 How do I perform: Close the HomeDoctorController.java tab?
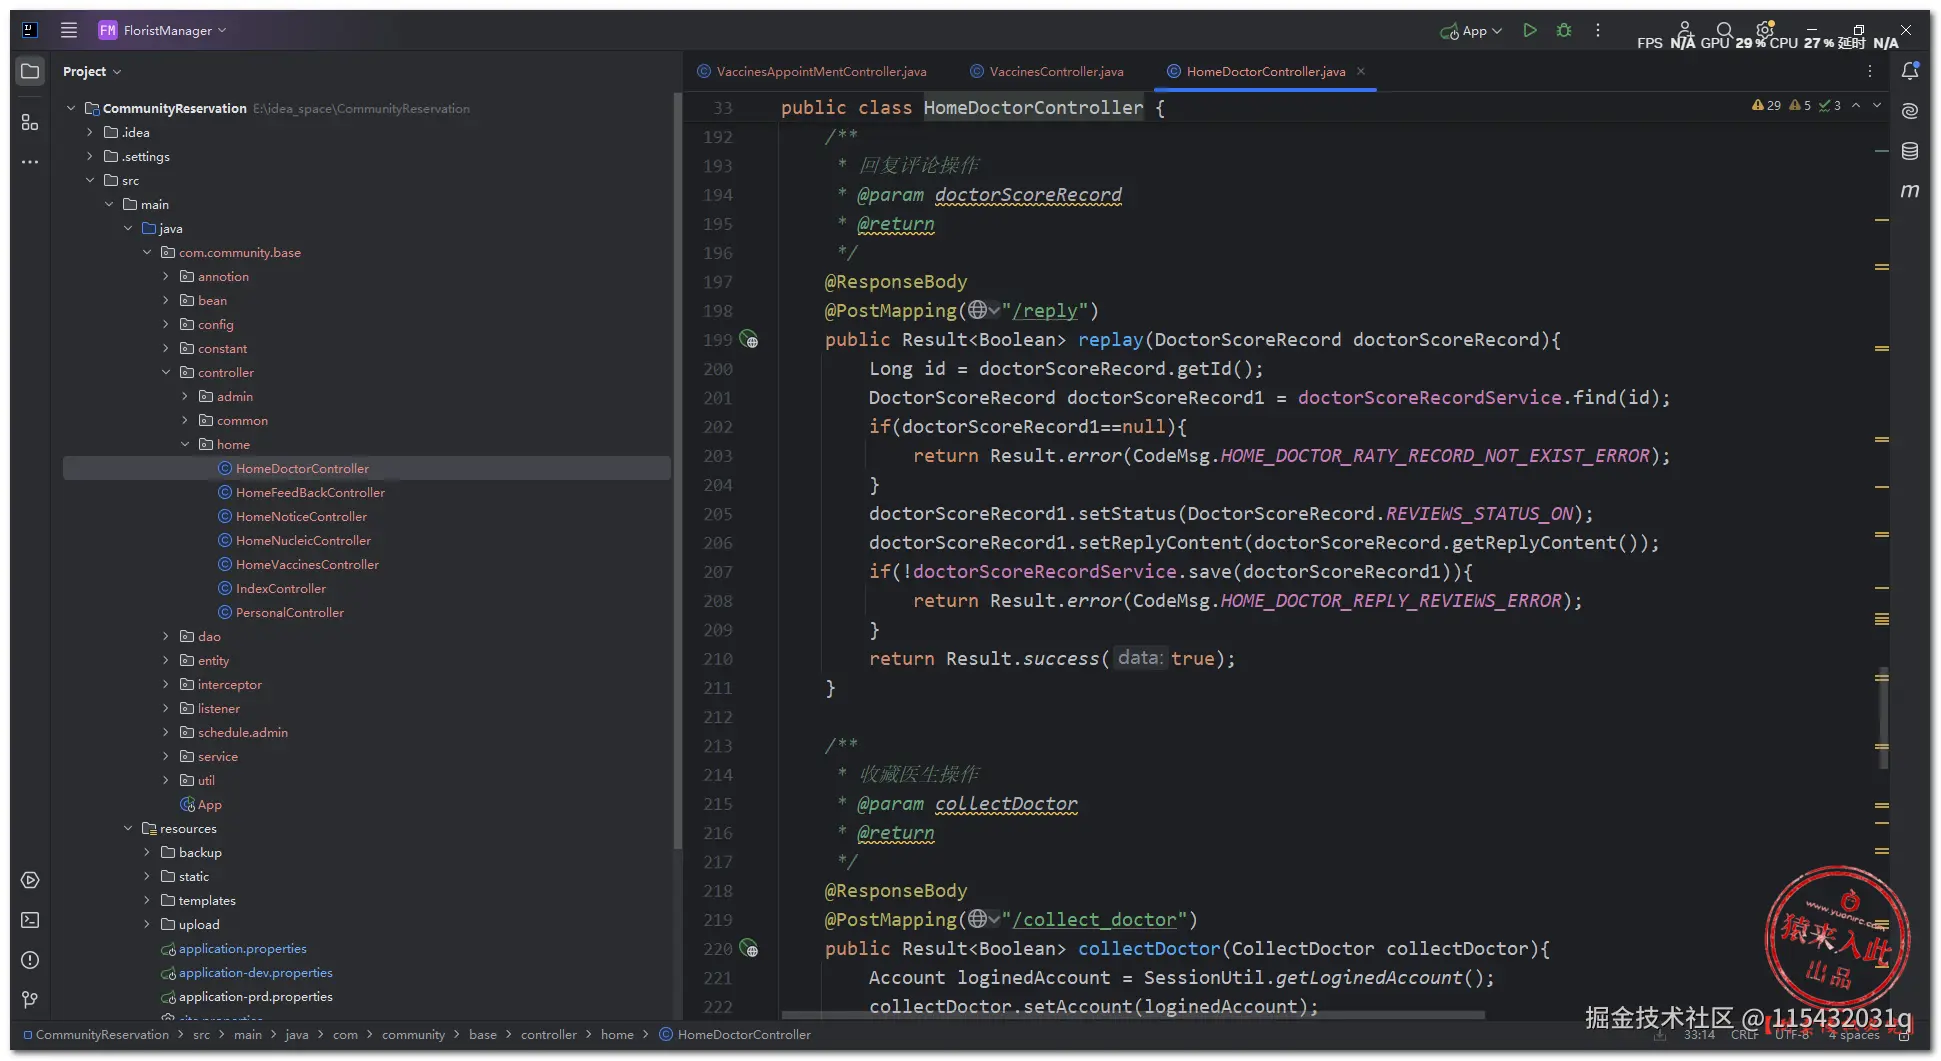(1361, 71)
